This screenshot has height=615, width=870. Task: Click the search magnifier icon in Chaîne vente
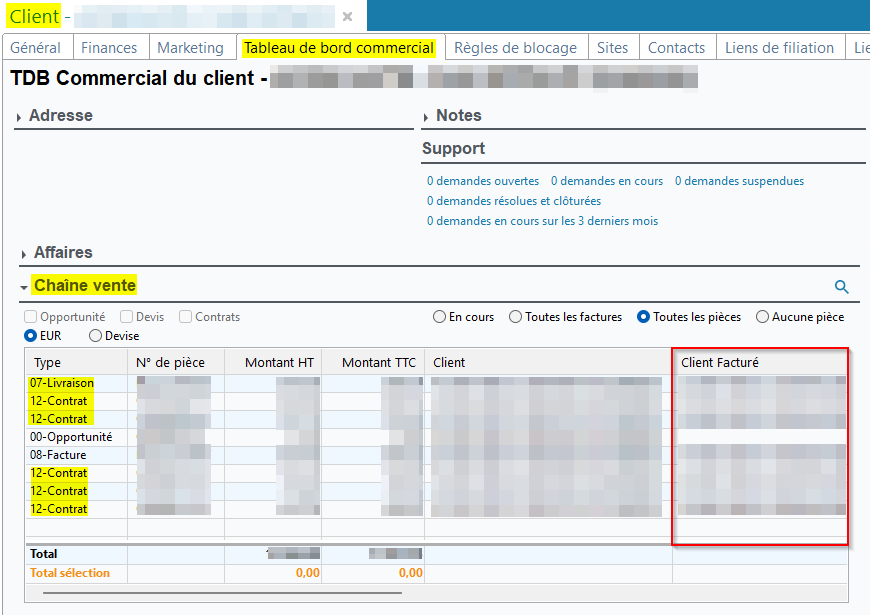(x=841, y=287)
